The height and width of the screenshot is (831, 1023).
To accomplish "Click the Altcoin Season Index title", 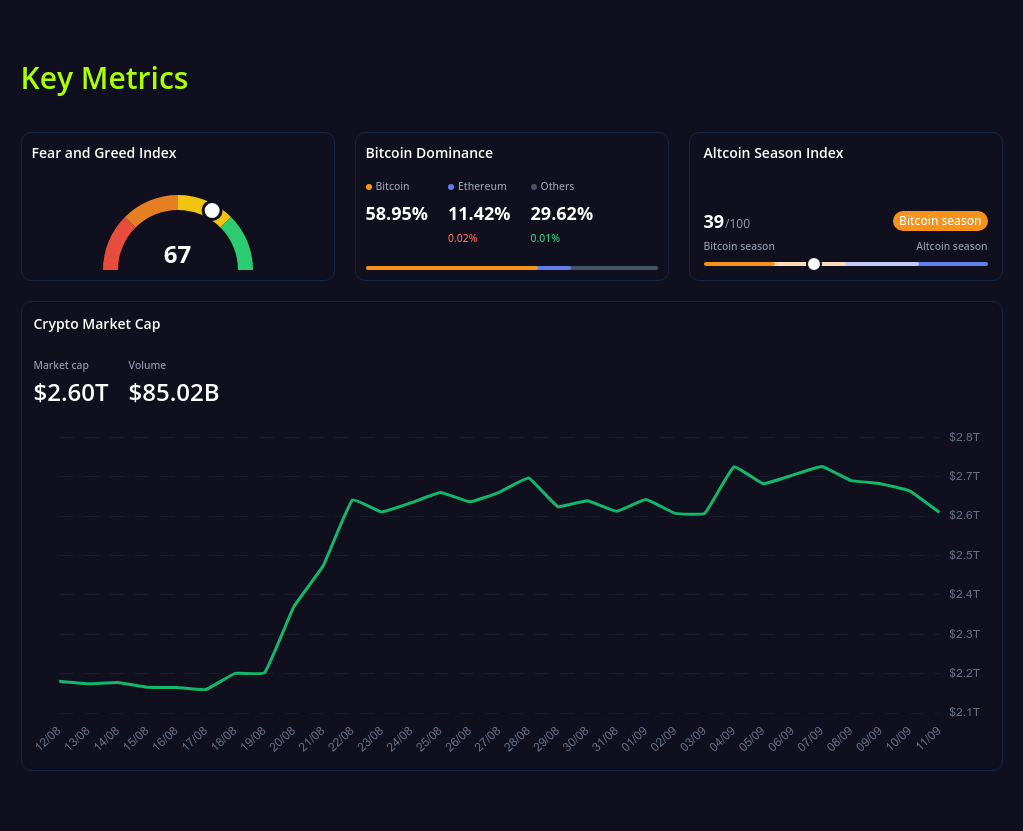I will [x=773, y=153].
